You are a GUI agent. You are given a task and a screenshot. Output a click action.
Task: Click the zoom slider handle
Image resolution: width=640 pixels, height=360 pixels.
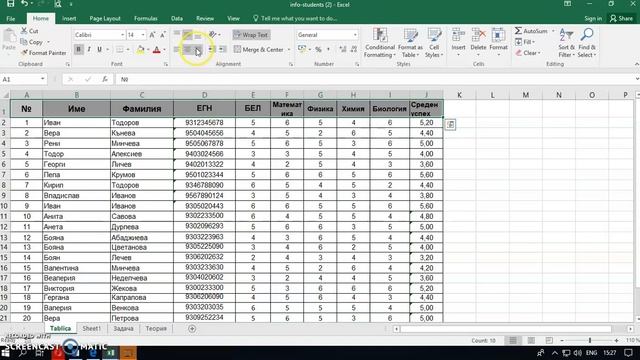[589, 340]
